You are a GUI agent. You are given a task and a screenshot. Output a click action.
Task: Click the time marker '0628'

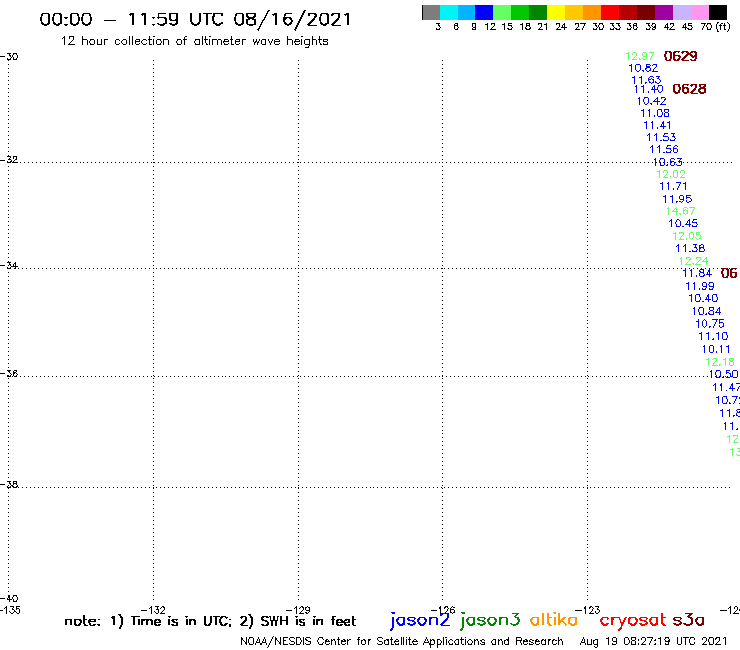point(689,89)
